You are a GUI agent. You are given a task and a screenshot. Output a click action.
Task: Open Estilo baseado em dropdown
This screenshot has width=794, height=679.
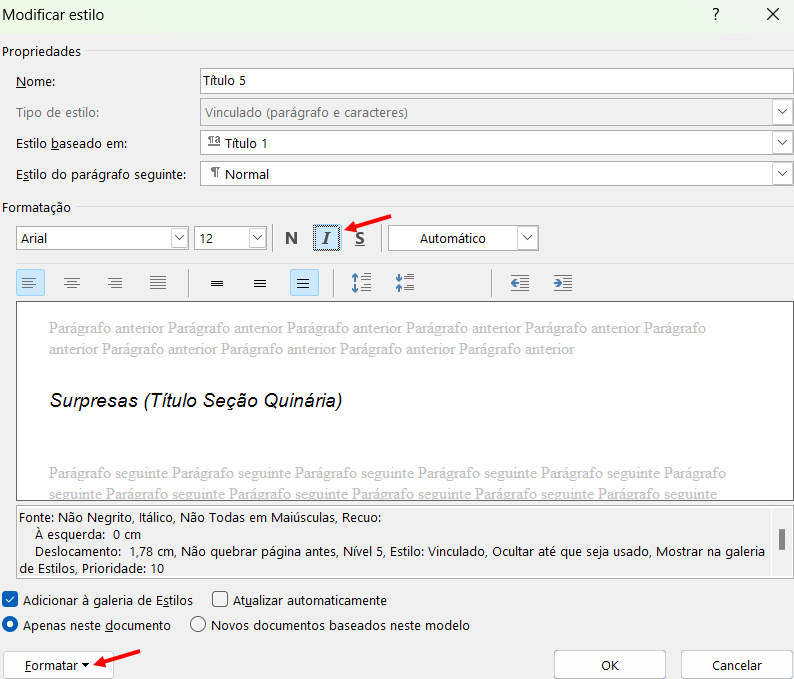(x=782, y=143)
